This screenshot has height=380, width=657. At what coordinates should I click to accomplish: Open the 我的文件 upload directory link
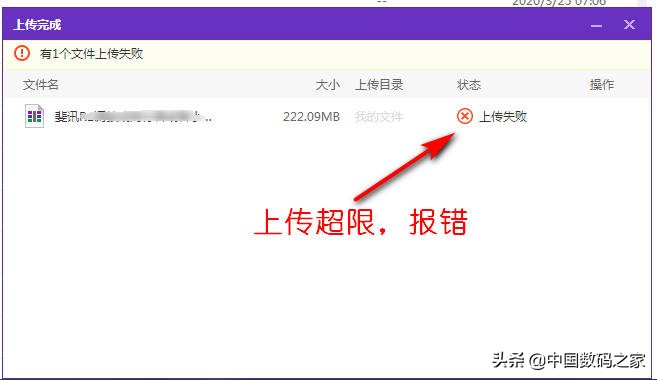[379, 116]
